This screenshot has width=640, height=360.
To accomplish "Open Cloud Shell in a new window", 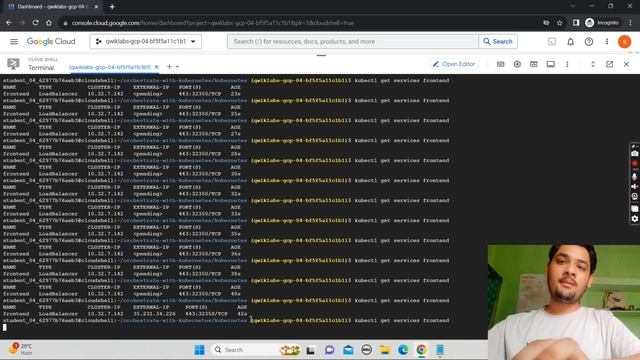I will [609, 64].
